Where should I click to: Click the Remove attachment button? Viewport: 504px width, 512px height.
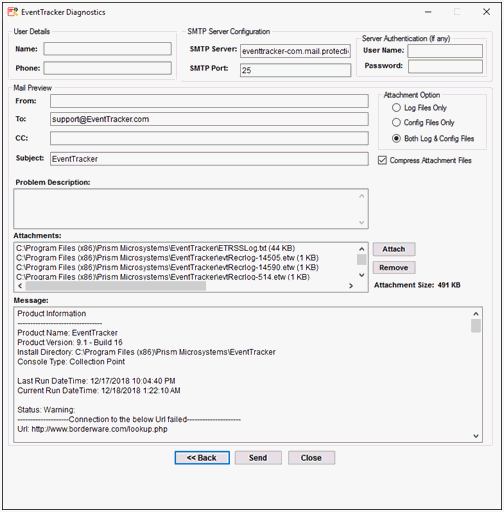click(x=394, y=268)
